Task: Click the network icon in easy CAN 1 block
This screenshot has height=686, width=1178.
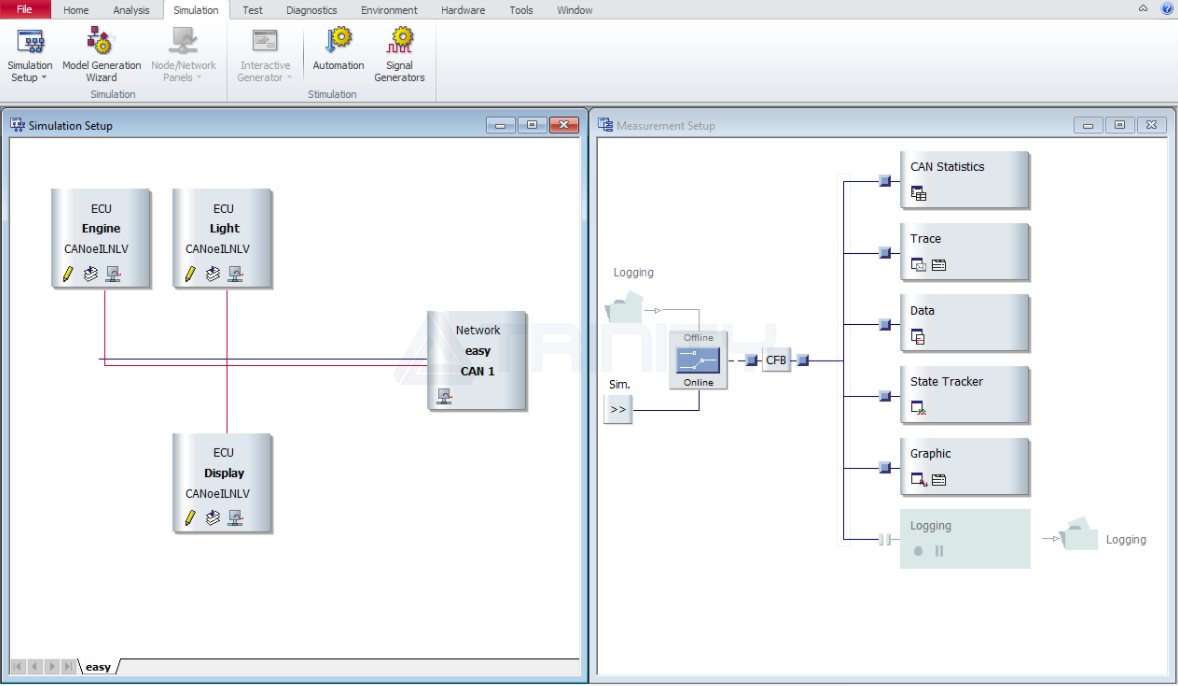Action: (x=444, y=398)
